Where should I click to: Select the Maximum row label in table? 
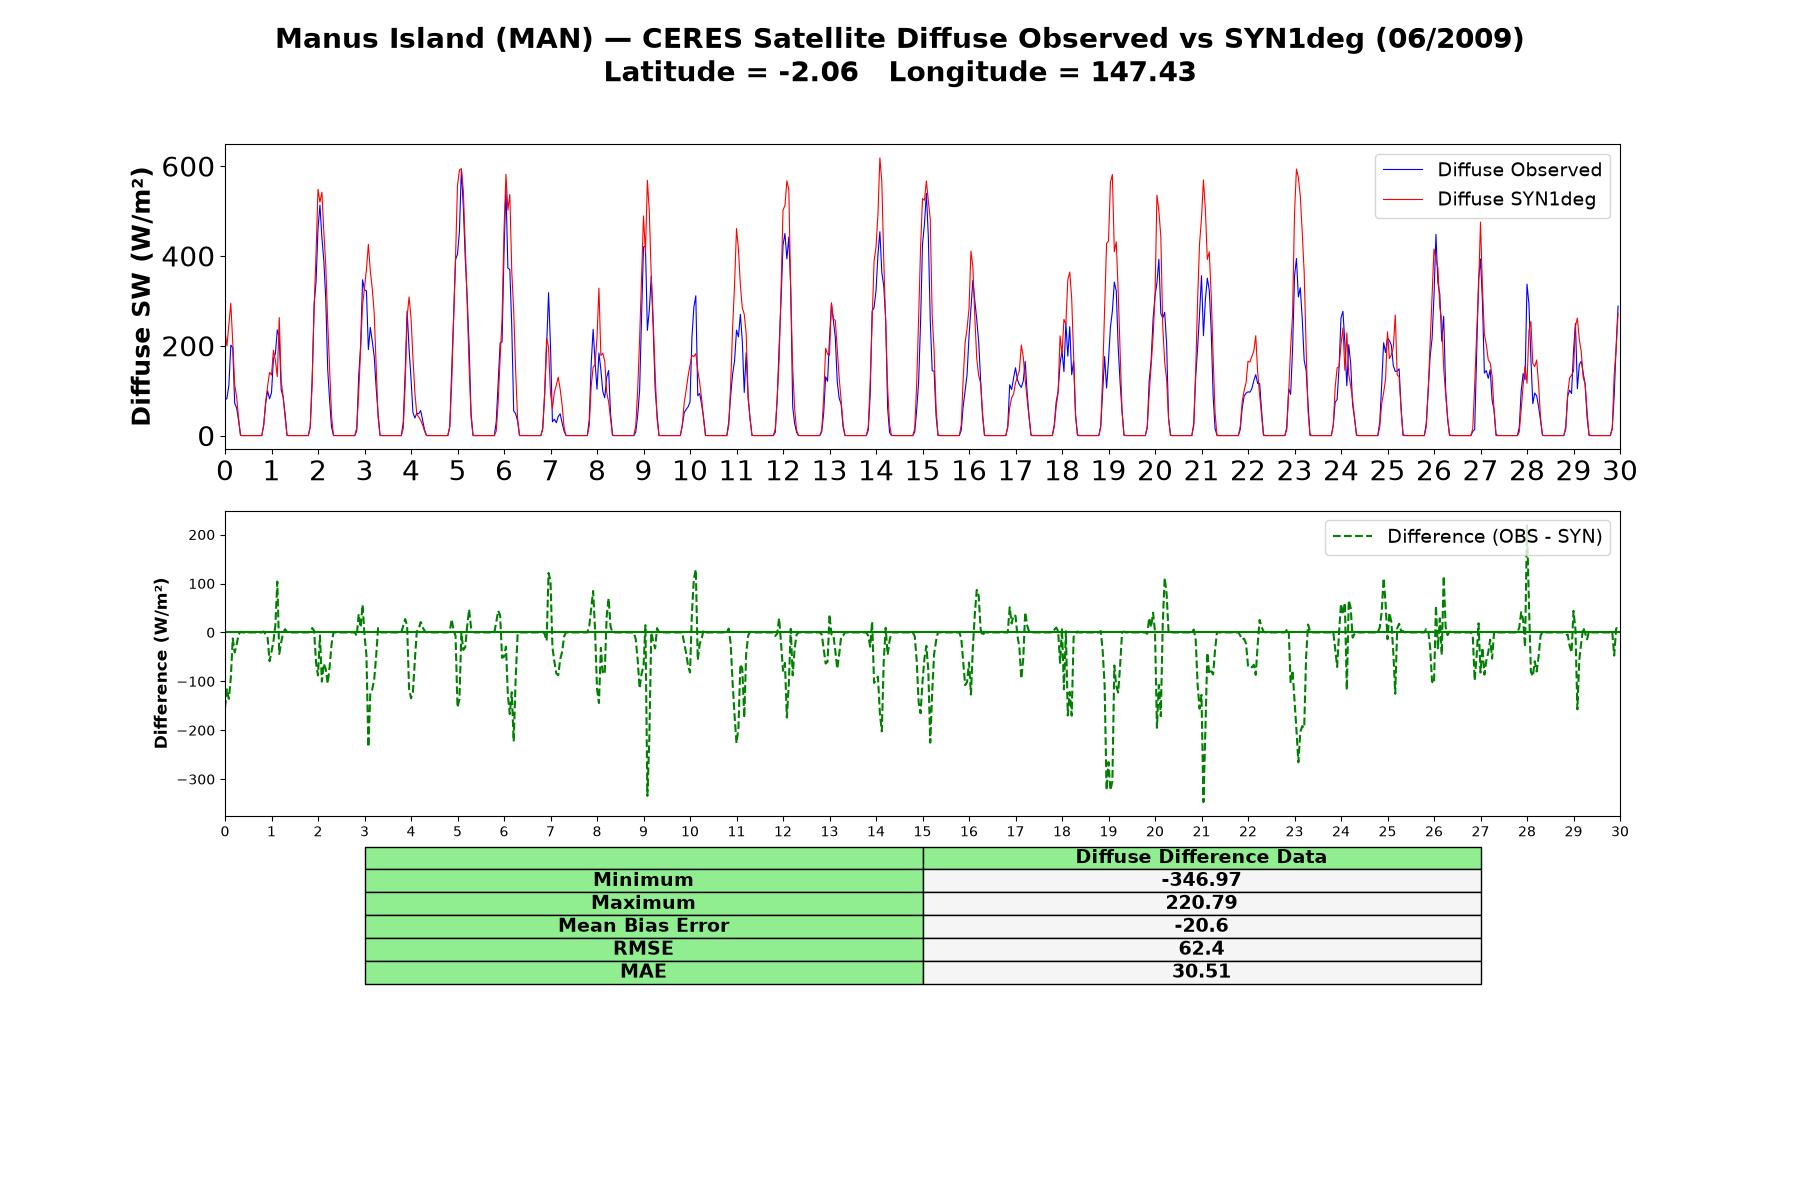(x=643, y=903)
